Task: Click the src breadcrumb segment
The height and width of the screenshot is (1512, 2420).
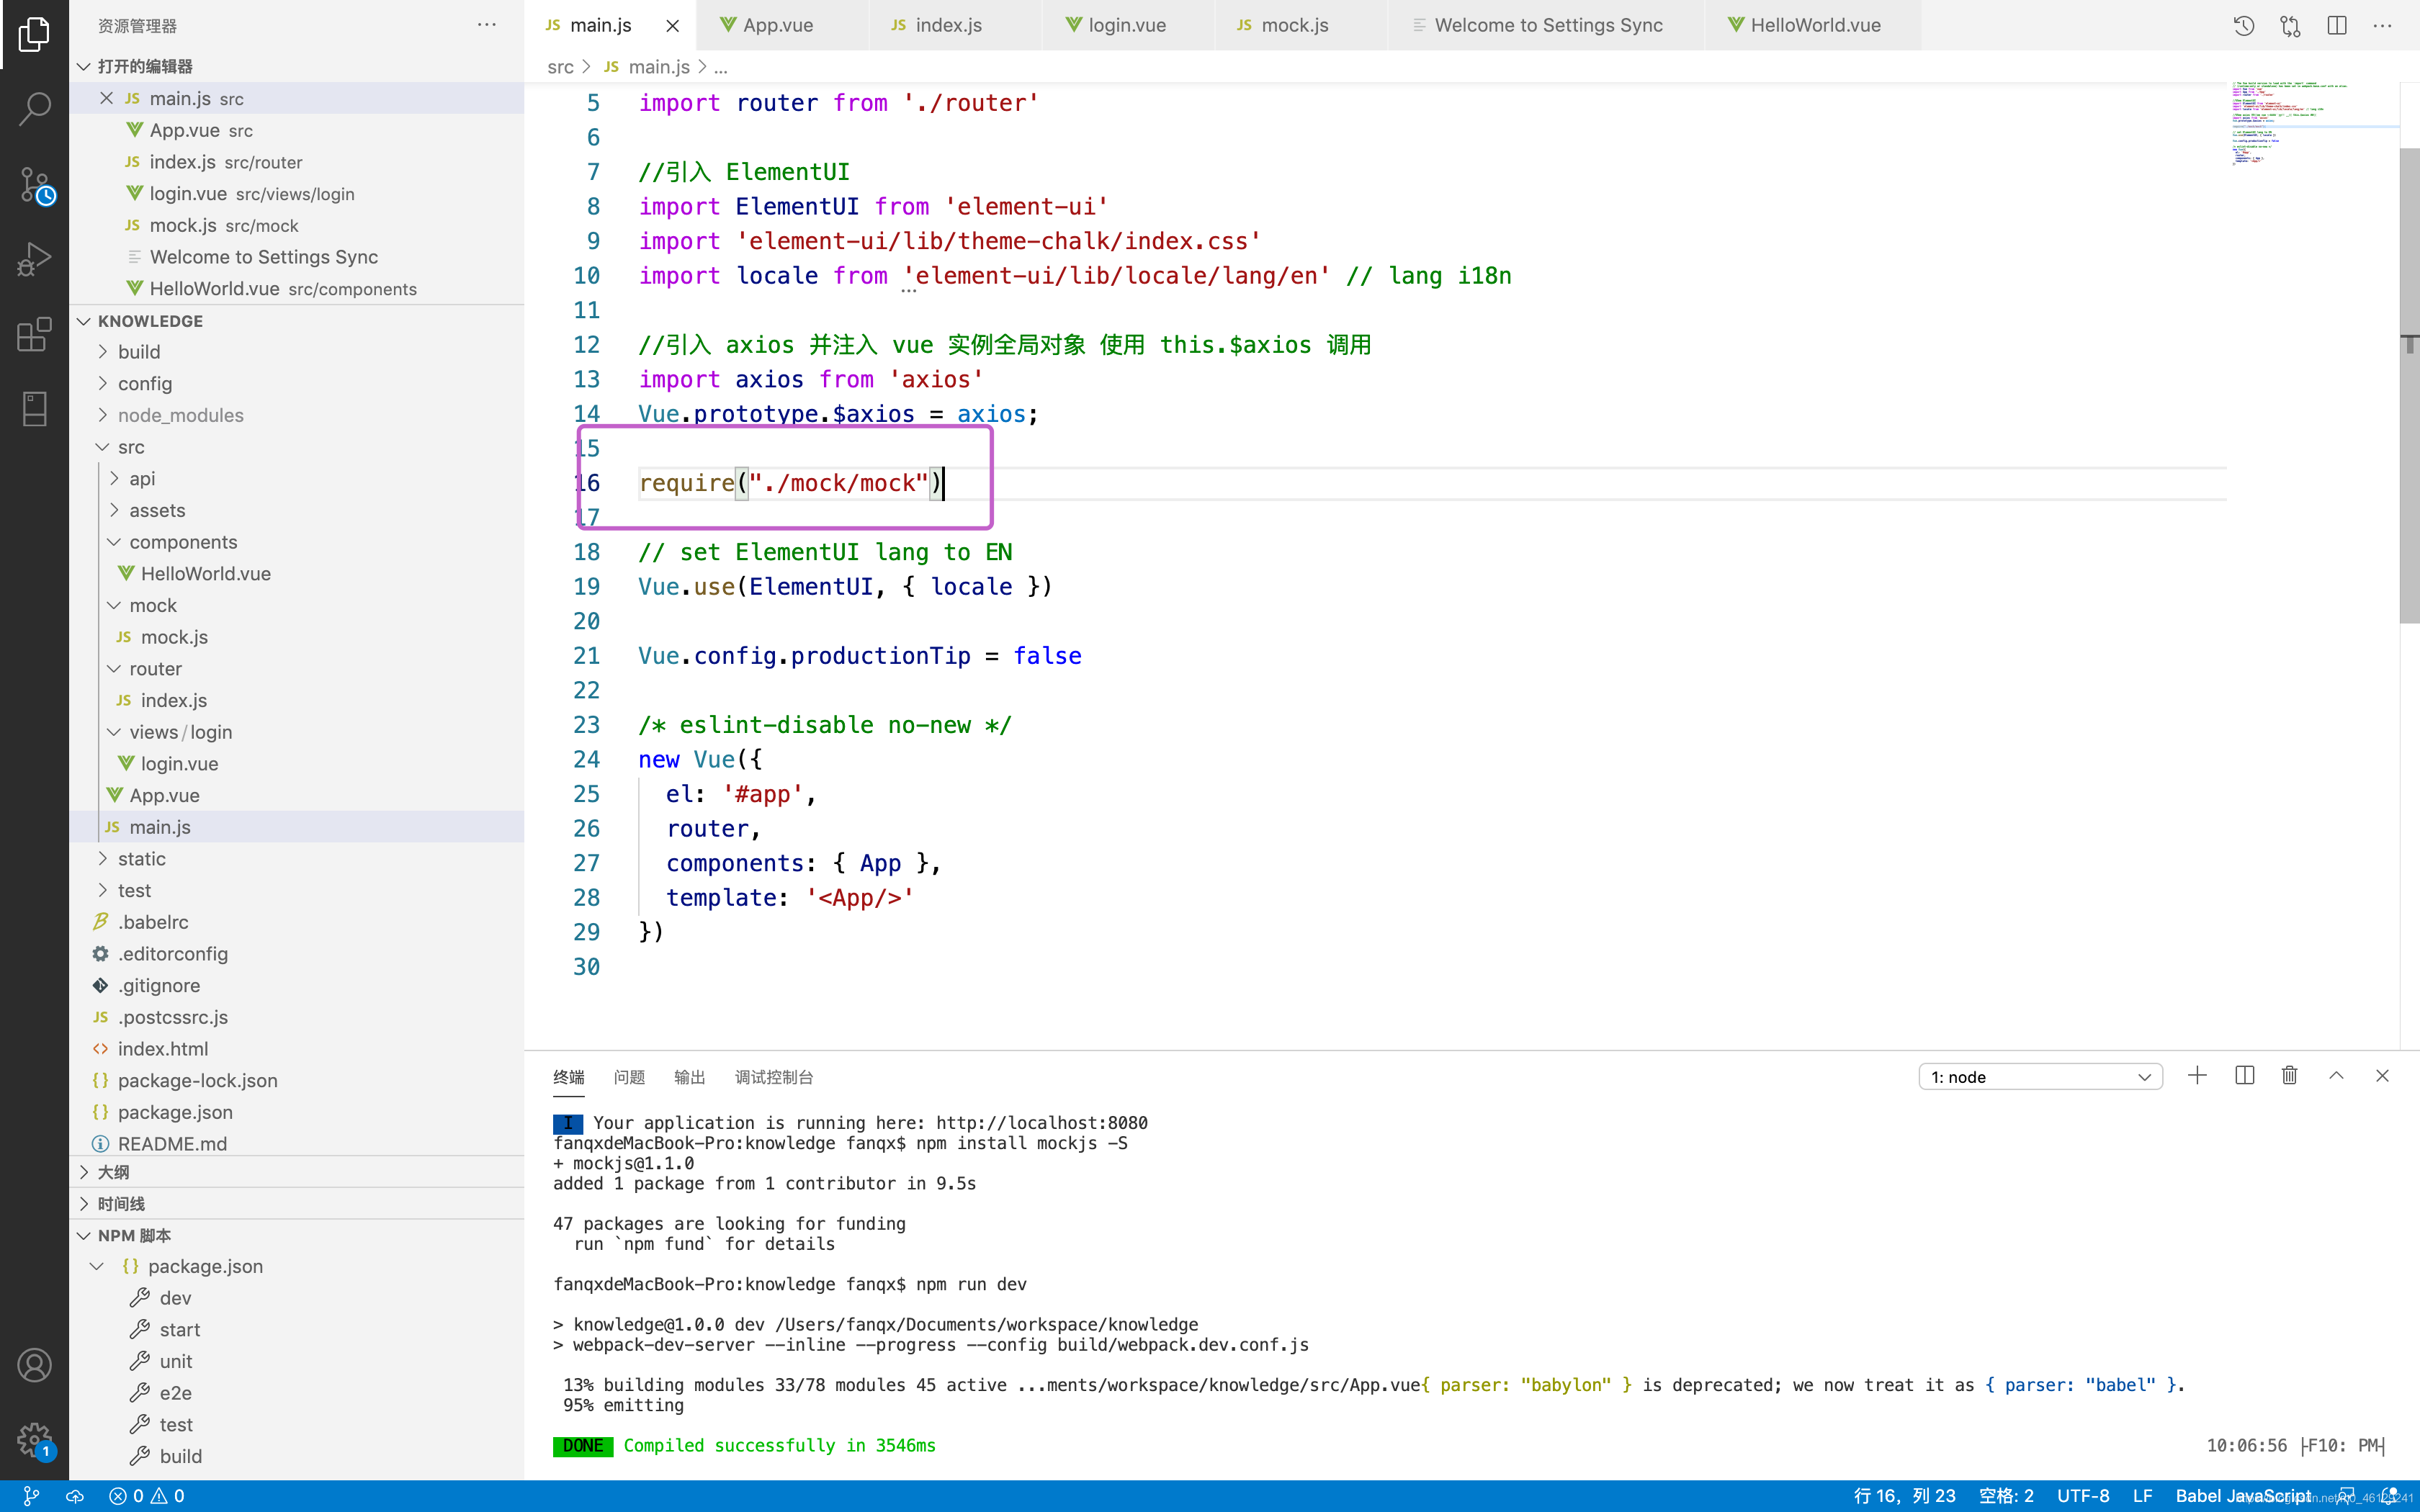Action: coord(560,67)
